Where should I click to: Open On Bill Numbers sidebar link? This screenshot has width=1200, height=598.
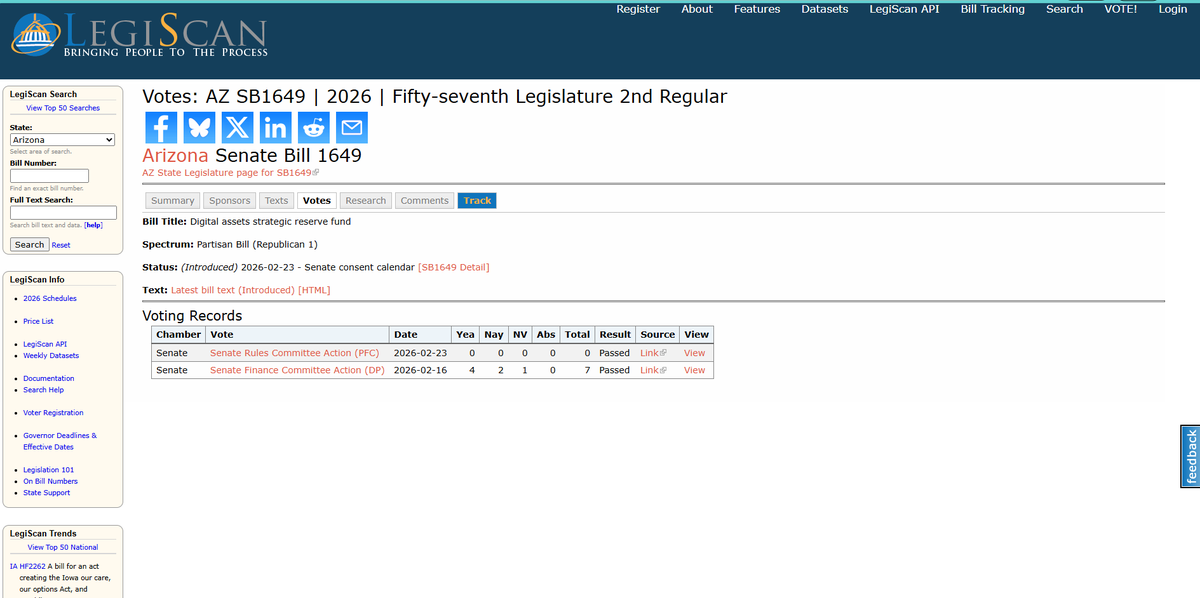(50, 481)
